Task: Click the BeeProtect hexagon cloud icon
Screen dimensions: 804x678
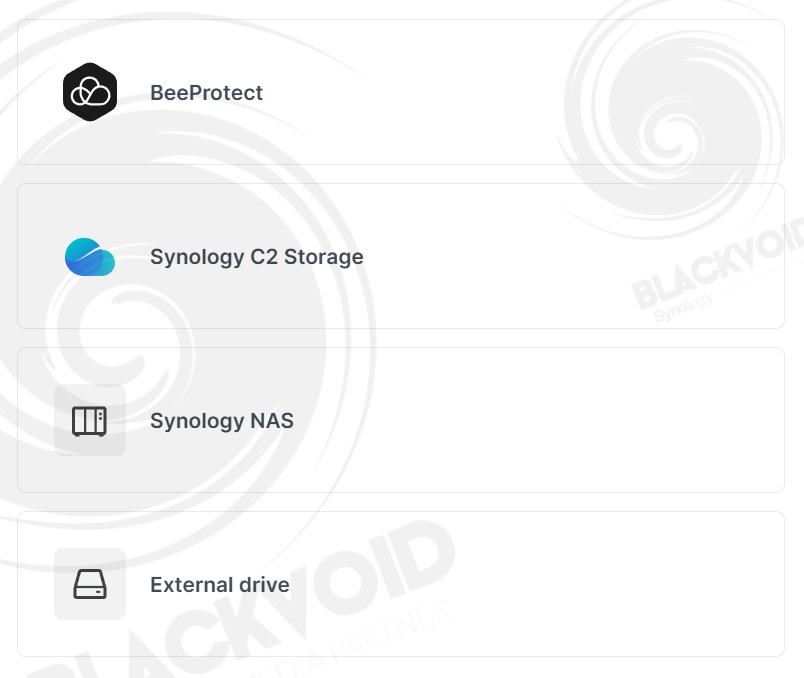Action: 90,92
